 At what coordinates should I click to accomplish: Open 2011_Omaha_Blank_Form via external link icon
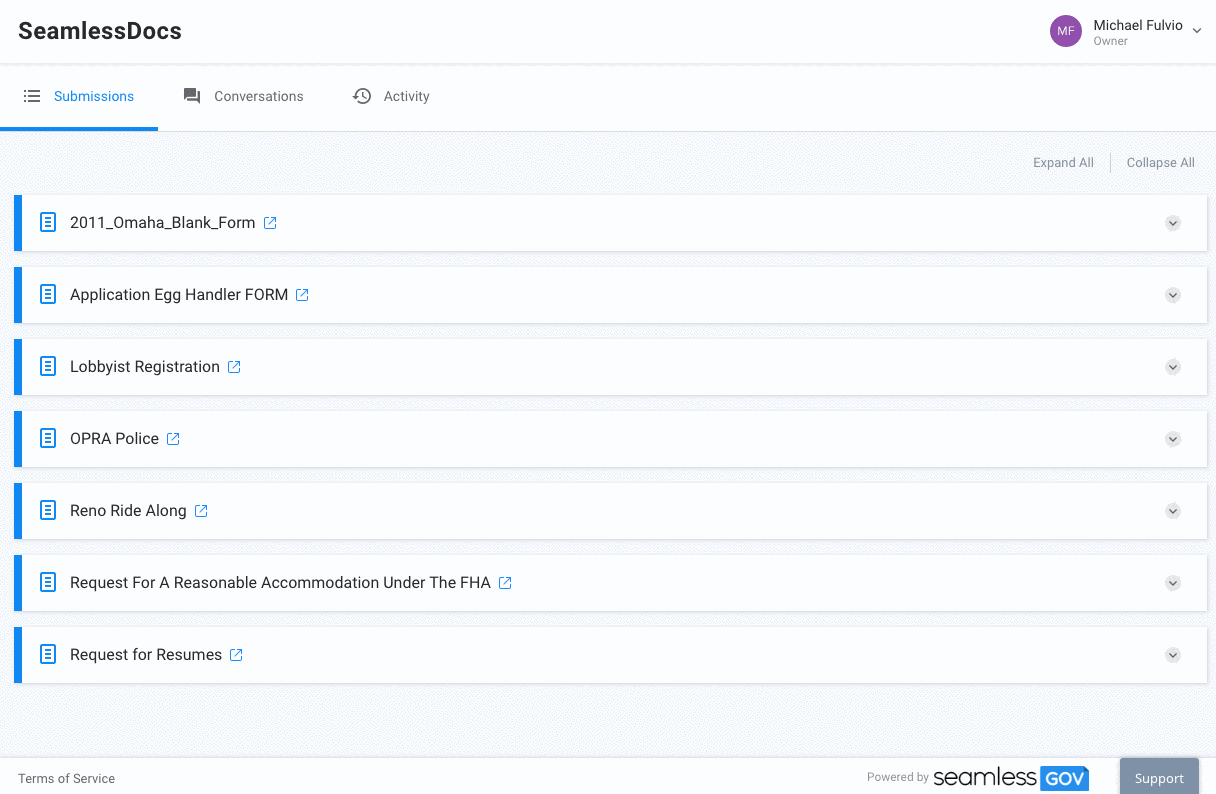pos(270,223)
